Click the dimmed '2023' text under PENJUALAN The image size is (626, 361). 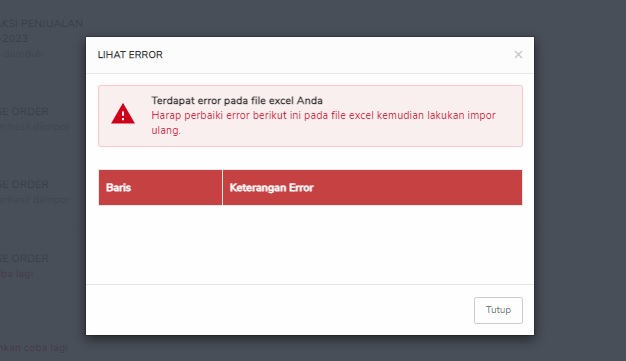[x=14, y=39]
